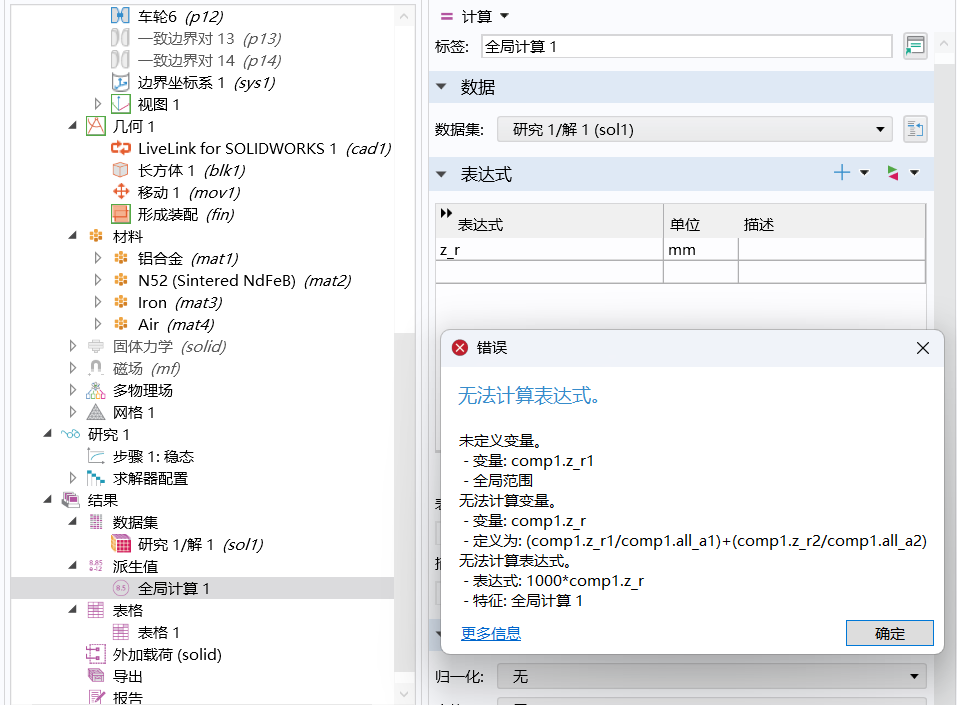The height and width of the screenshot is (705, 957).
Task: Click the 几何 1 geometry icon
Action: [96, 126]
